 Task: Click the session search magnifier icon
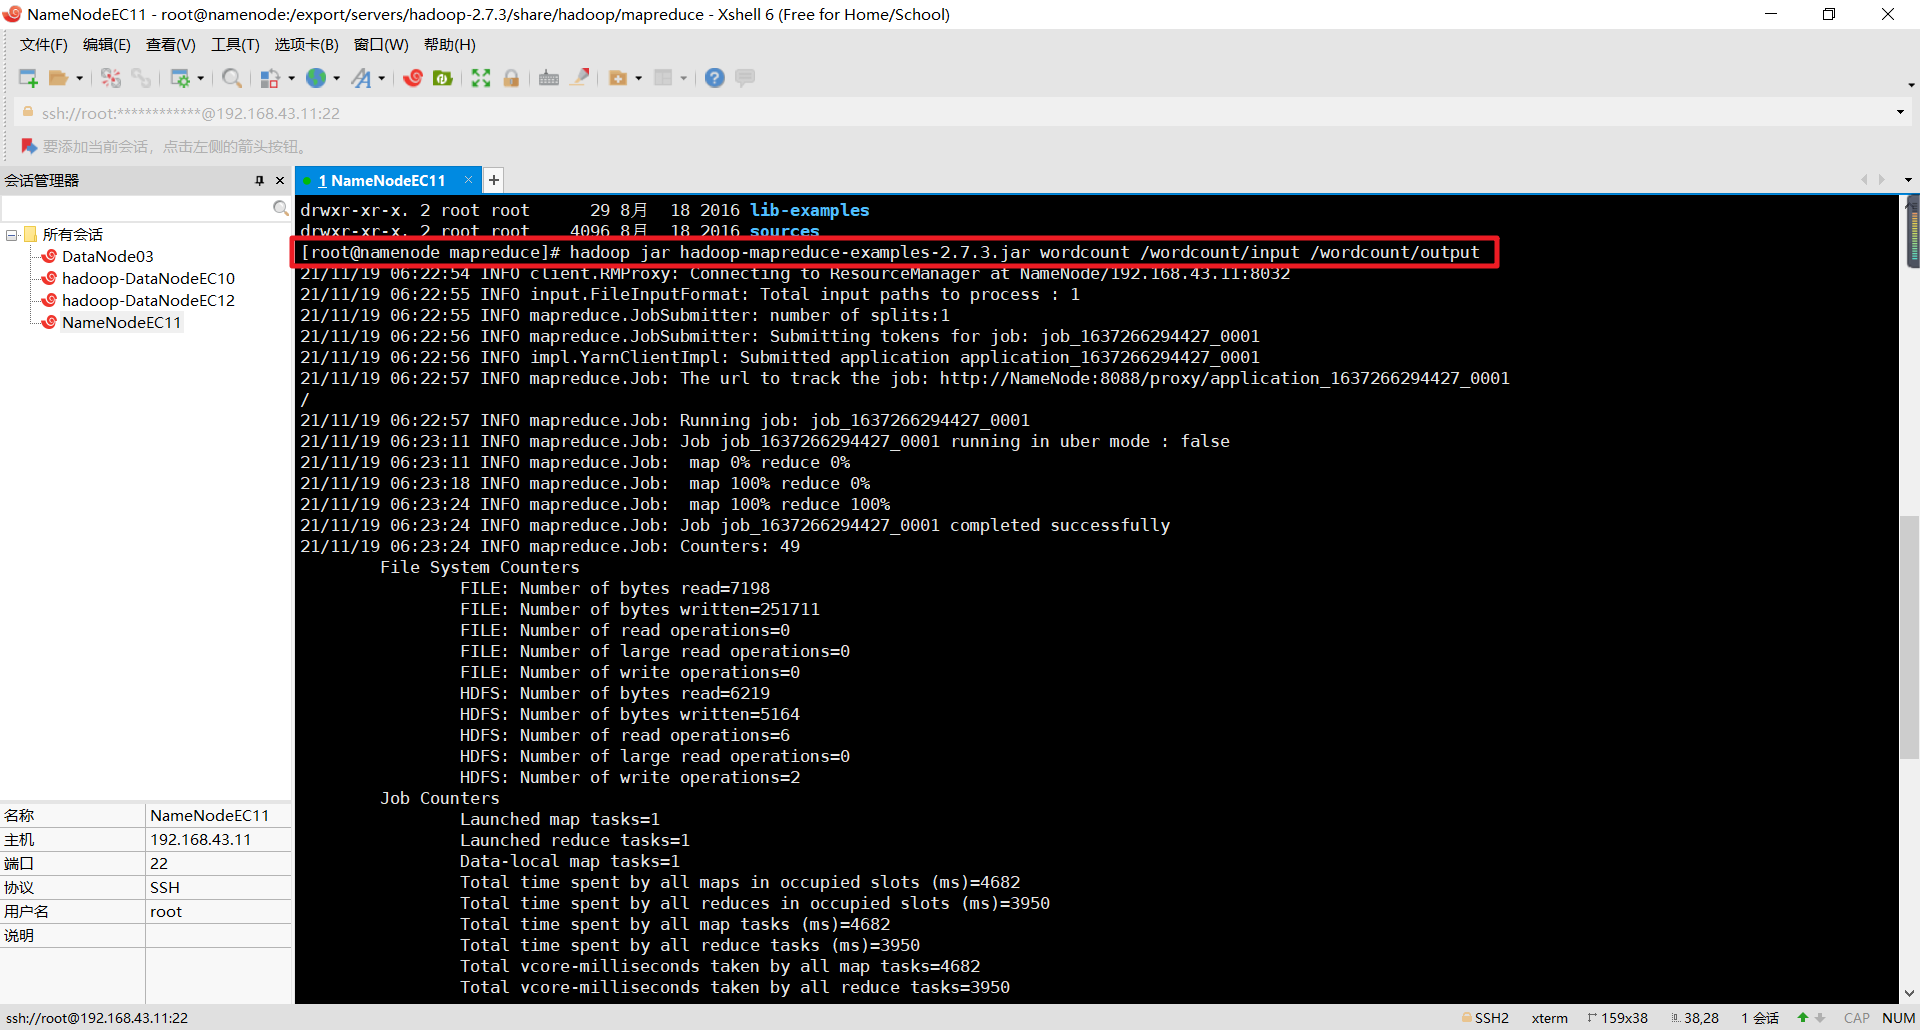[x=281, y=208]
